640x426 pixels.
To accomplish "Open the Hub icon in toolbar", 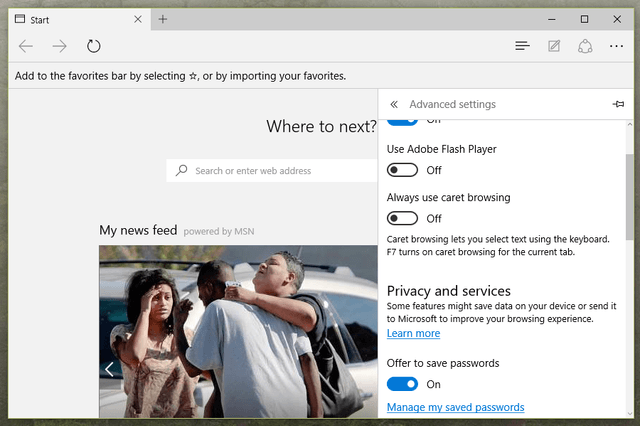I will [x=522, y=46].
